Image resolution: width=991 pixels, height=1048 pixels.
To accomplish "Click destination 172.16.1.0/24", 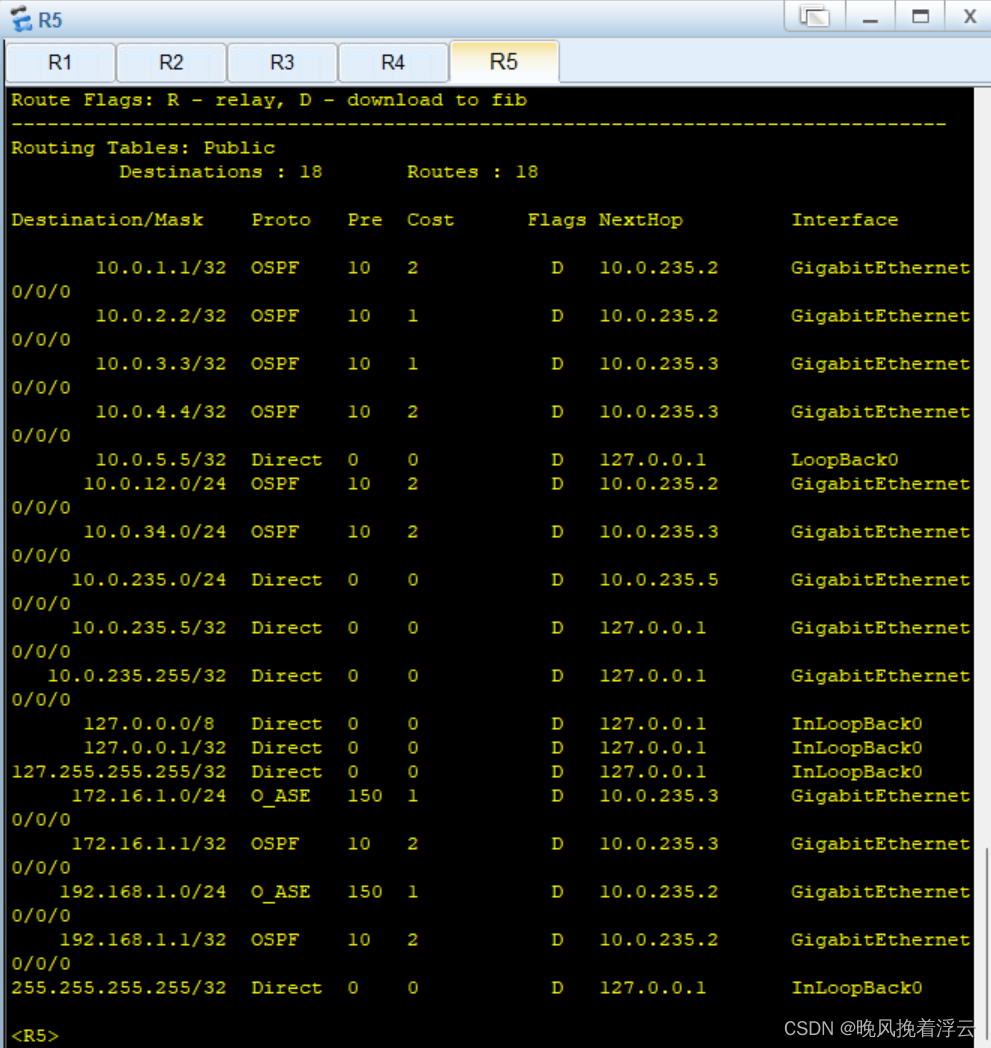I will pos(149,795).
